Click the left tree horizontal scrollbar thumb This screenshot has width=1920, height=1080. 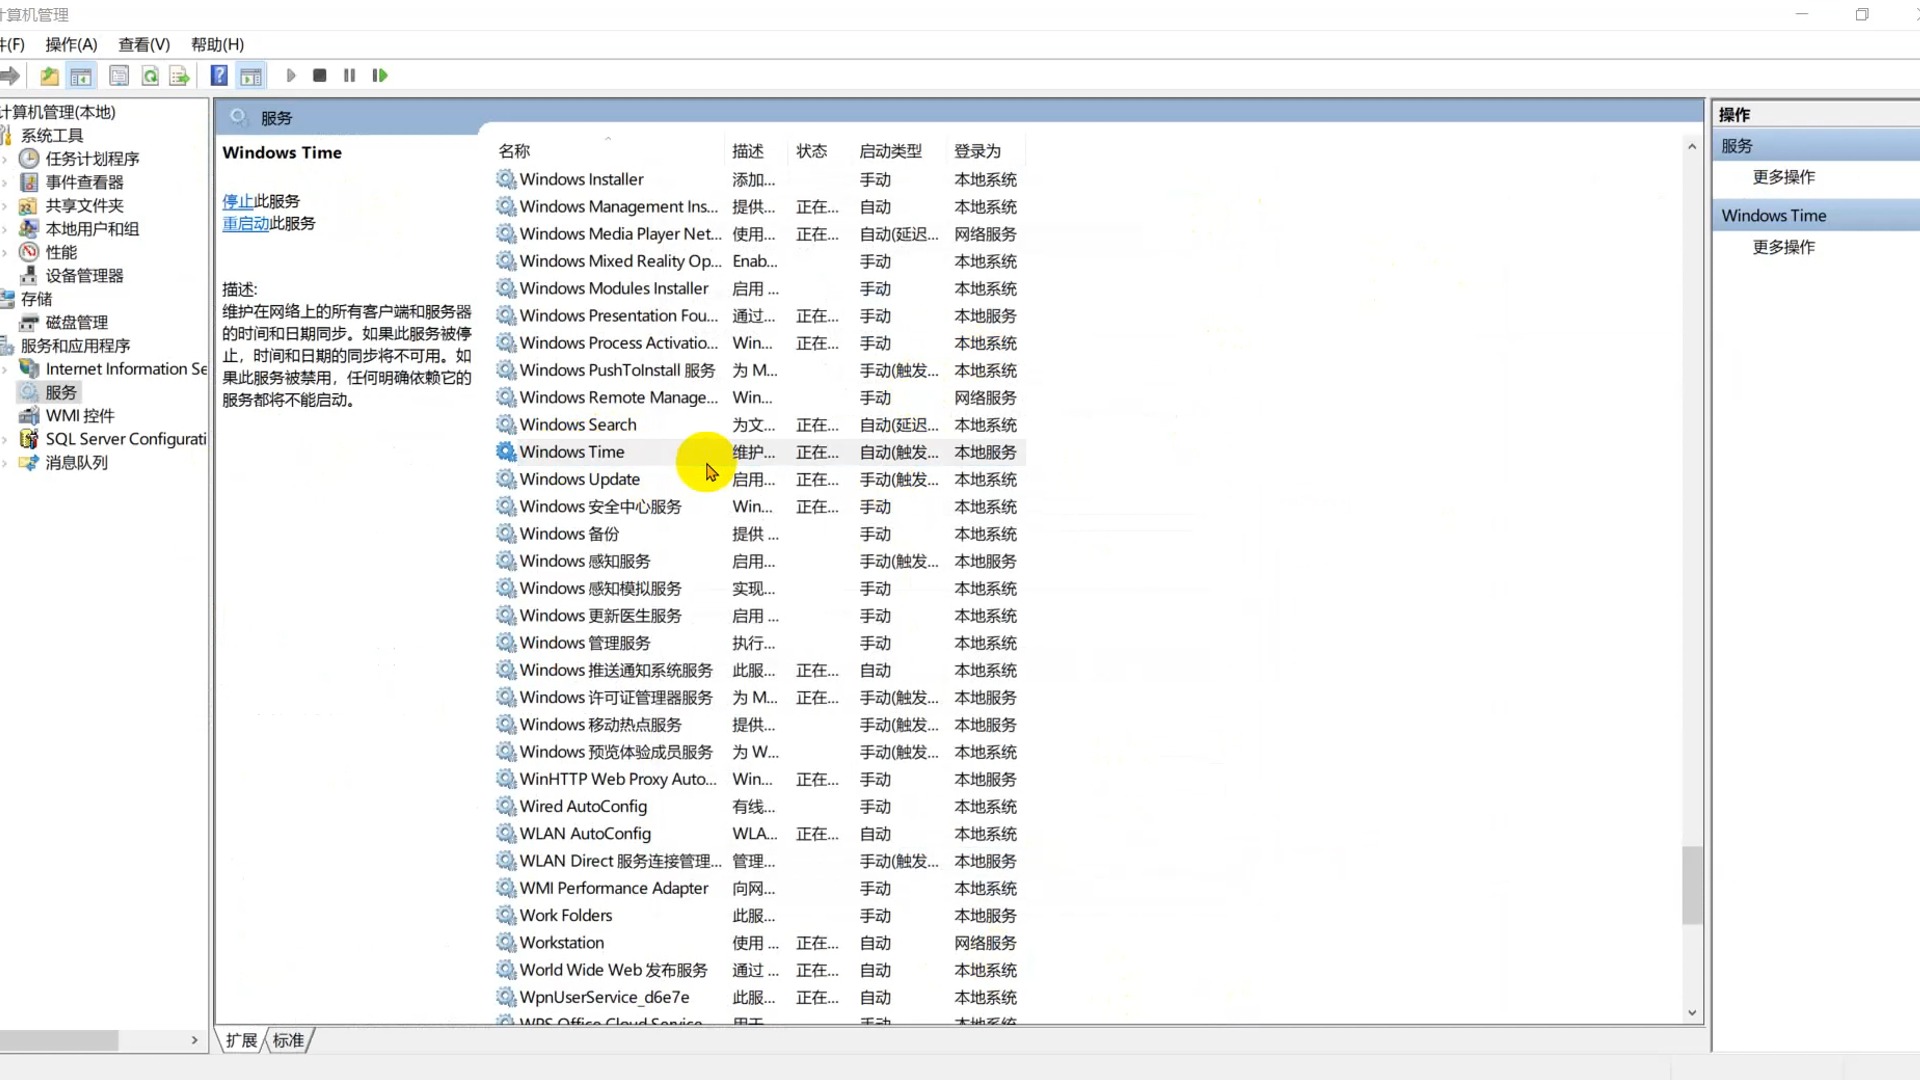(x=59, y=1041)
